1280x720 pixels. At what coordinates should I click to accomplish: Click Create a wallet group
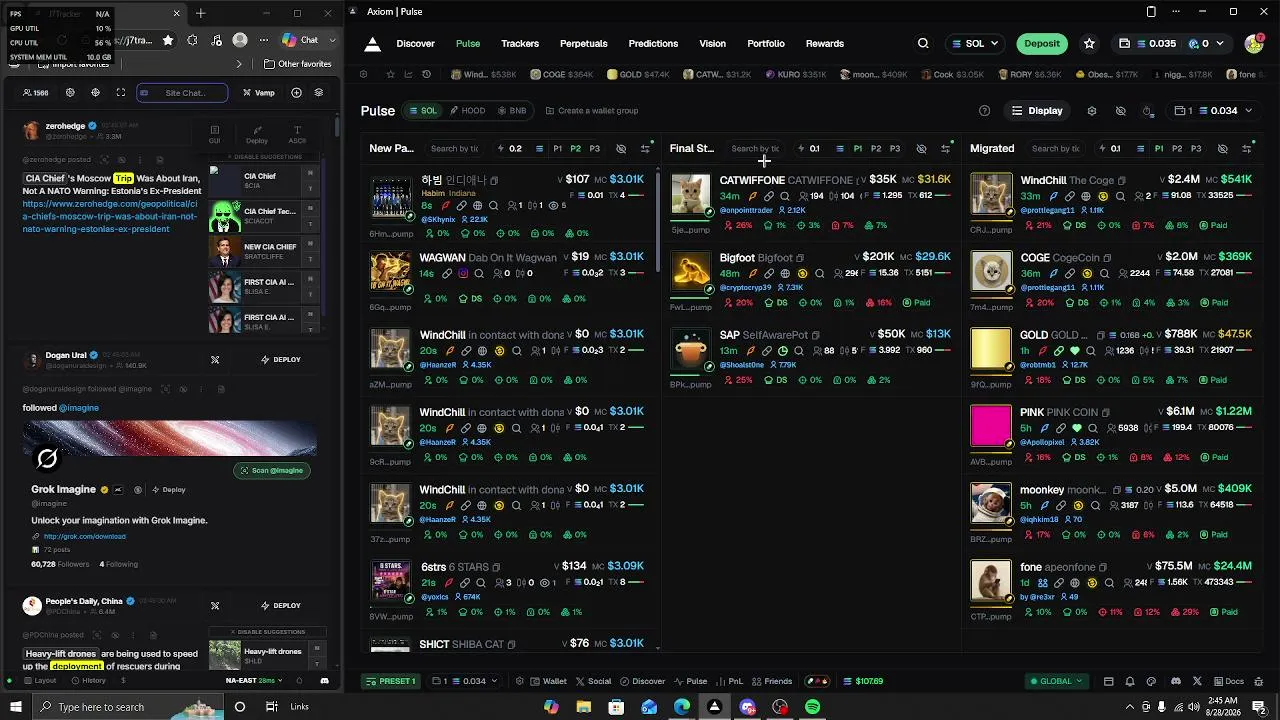pyautogui.click(x=591, y=111)
